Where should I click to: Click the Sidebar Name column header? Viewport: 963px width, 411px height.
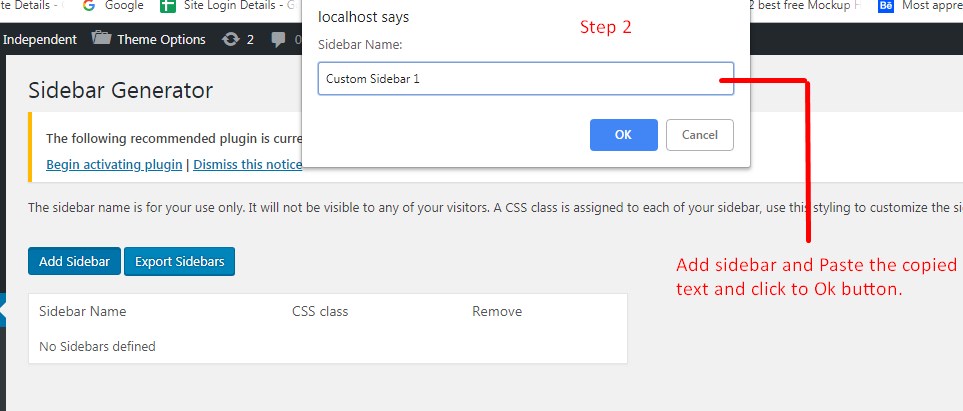coord(83,311)
